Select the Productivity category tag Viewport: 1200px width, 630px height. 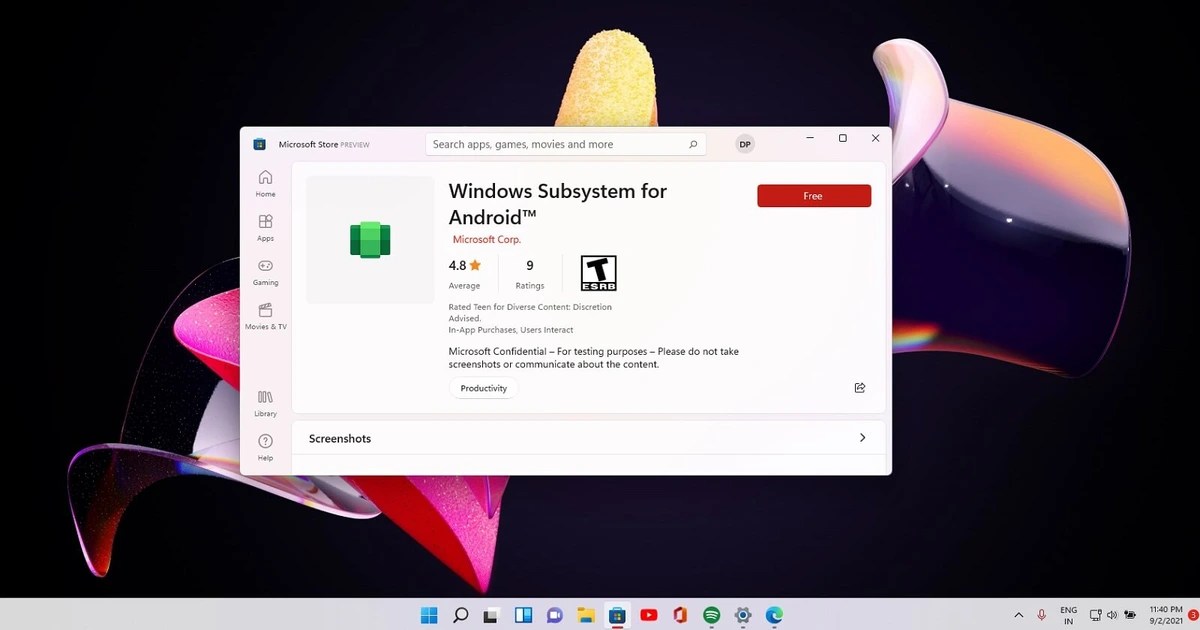(483, 388)
